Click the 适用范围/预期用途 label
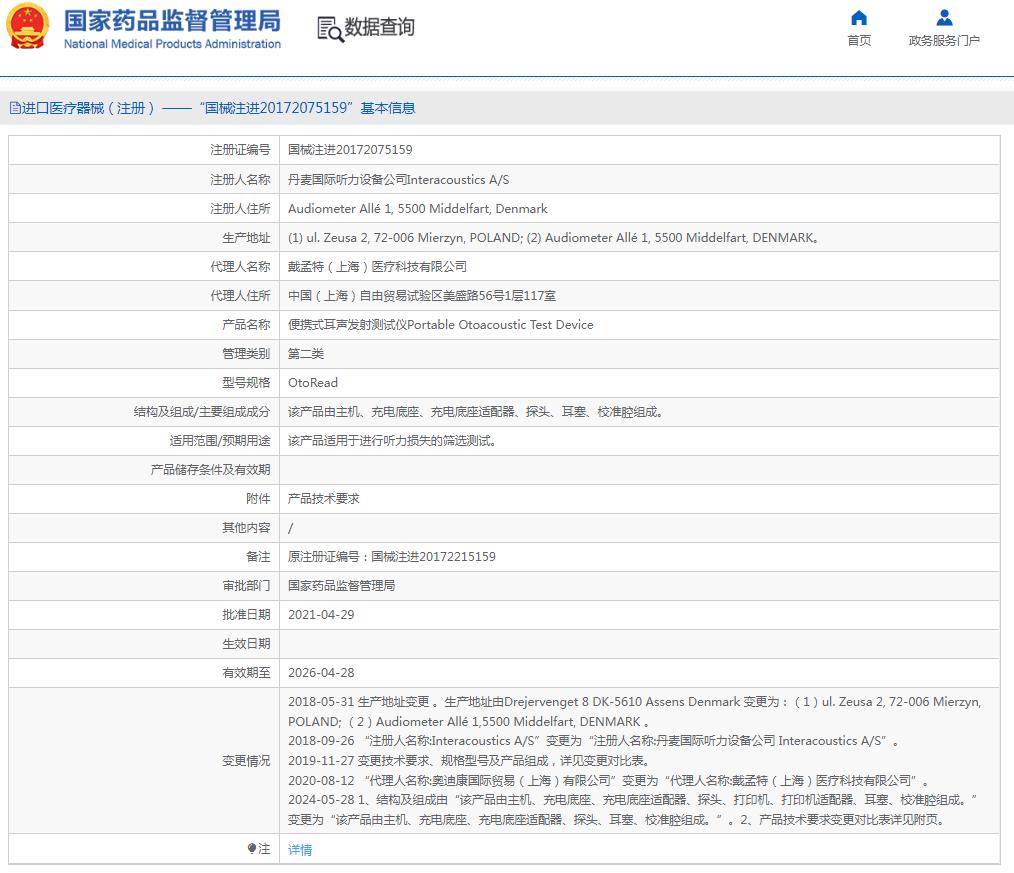 tap(220, 441)
